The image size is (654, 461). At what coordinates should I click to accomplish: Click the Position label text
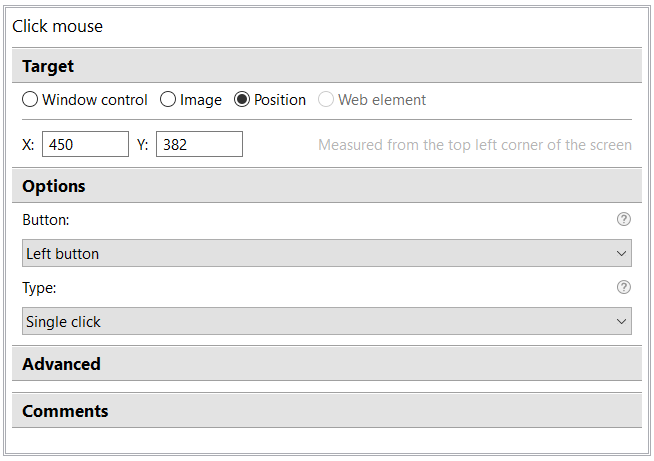280,100
